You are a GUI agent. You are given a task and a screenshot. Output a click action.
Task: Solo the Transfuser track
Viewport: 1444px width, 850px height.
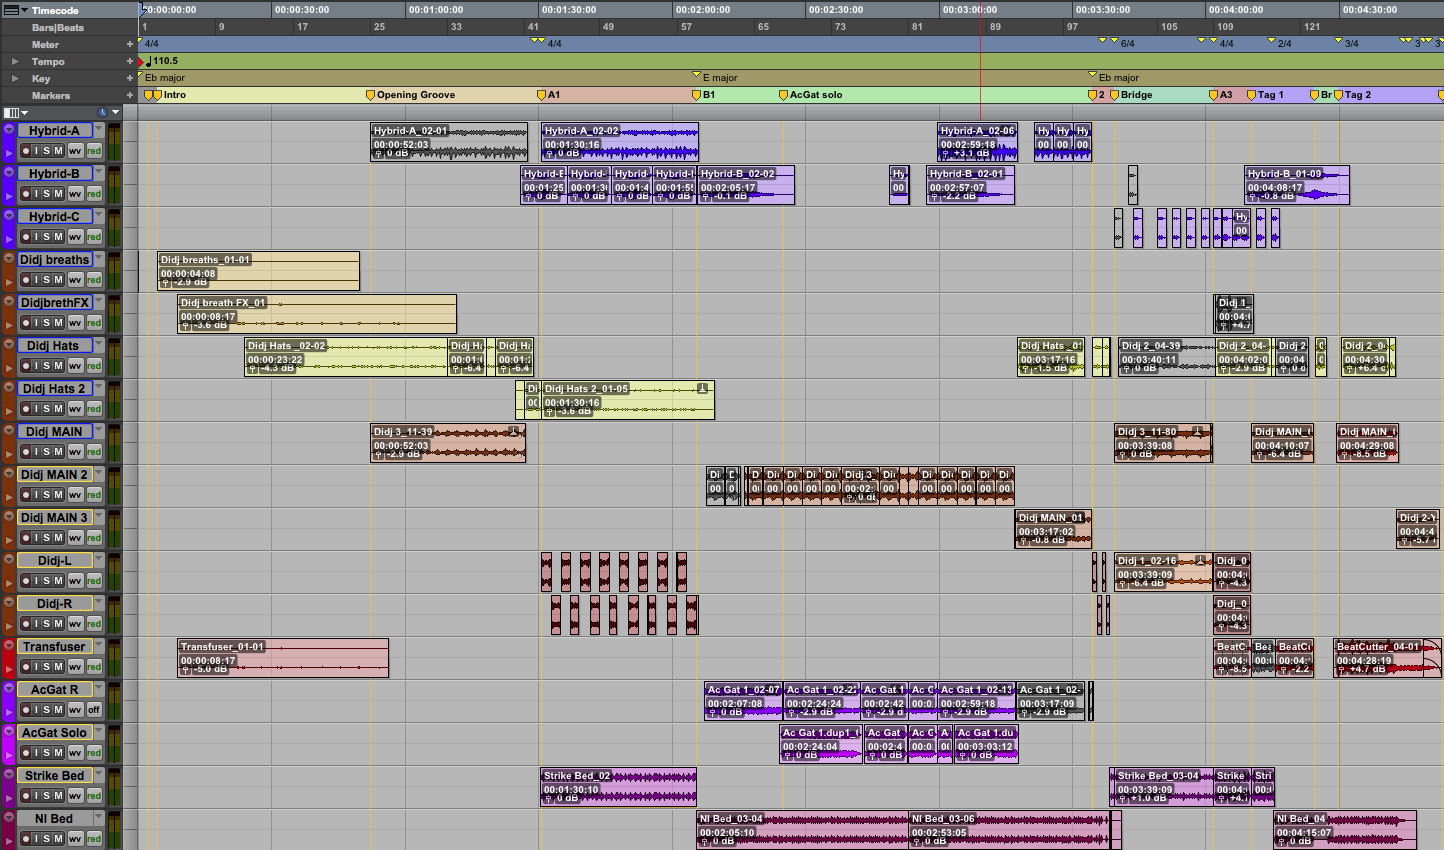click(x=47, y=667)
